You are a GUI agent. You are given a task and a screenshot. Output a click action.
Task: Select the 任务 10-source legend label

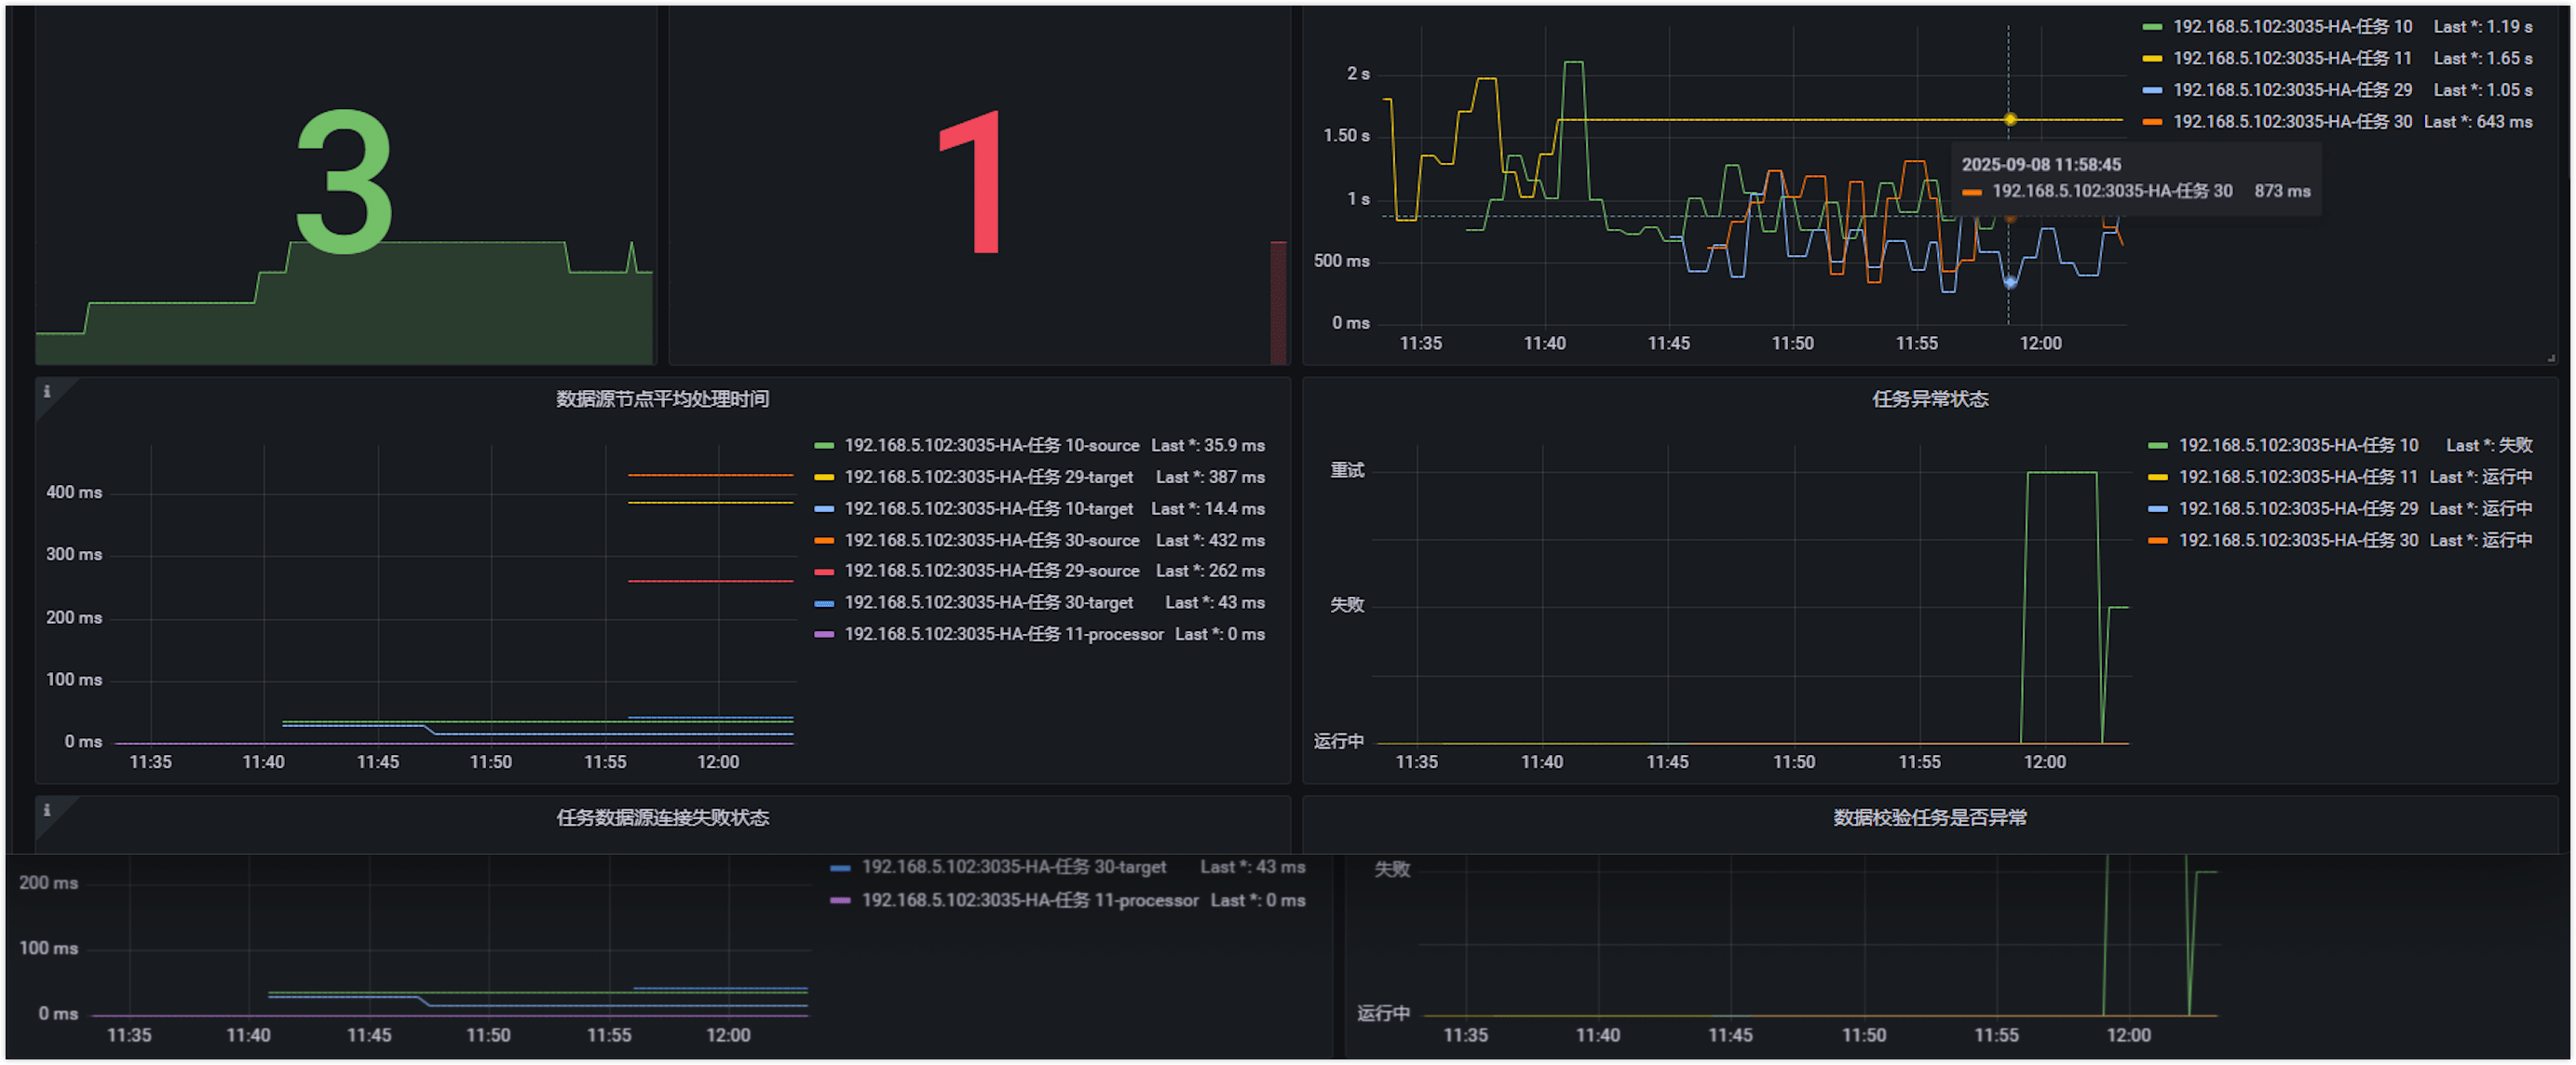[x=991, y=445]
